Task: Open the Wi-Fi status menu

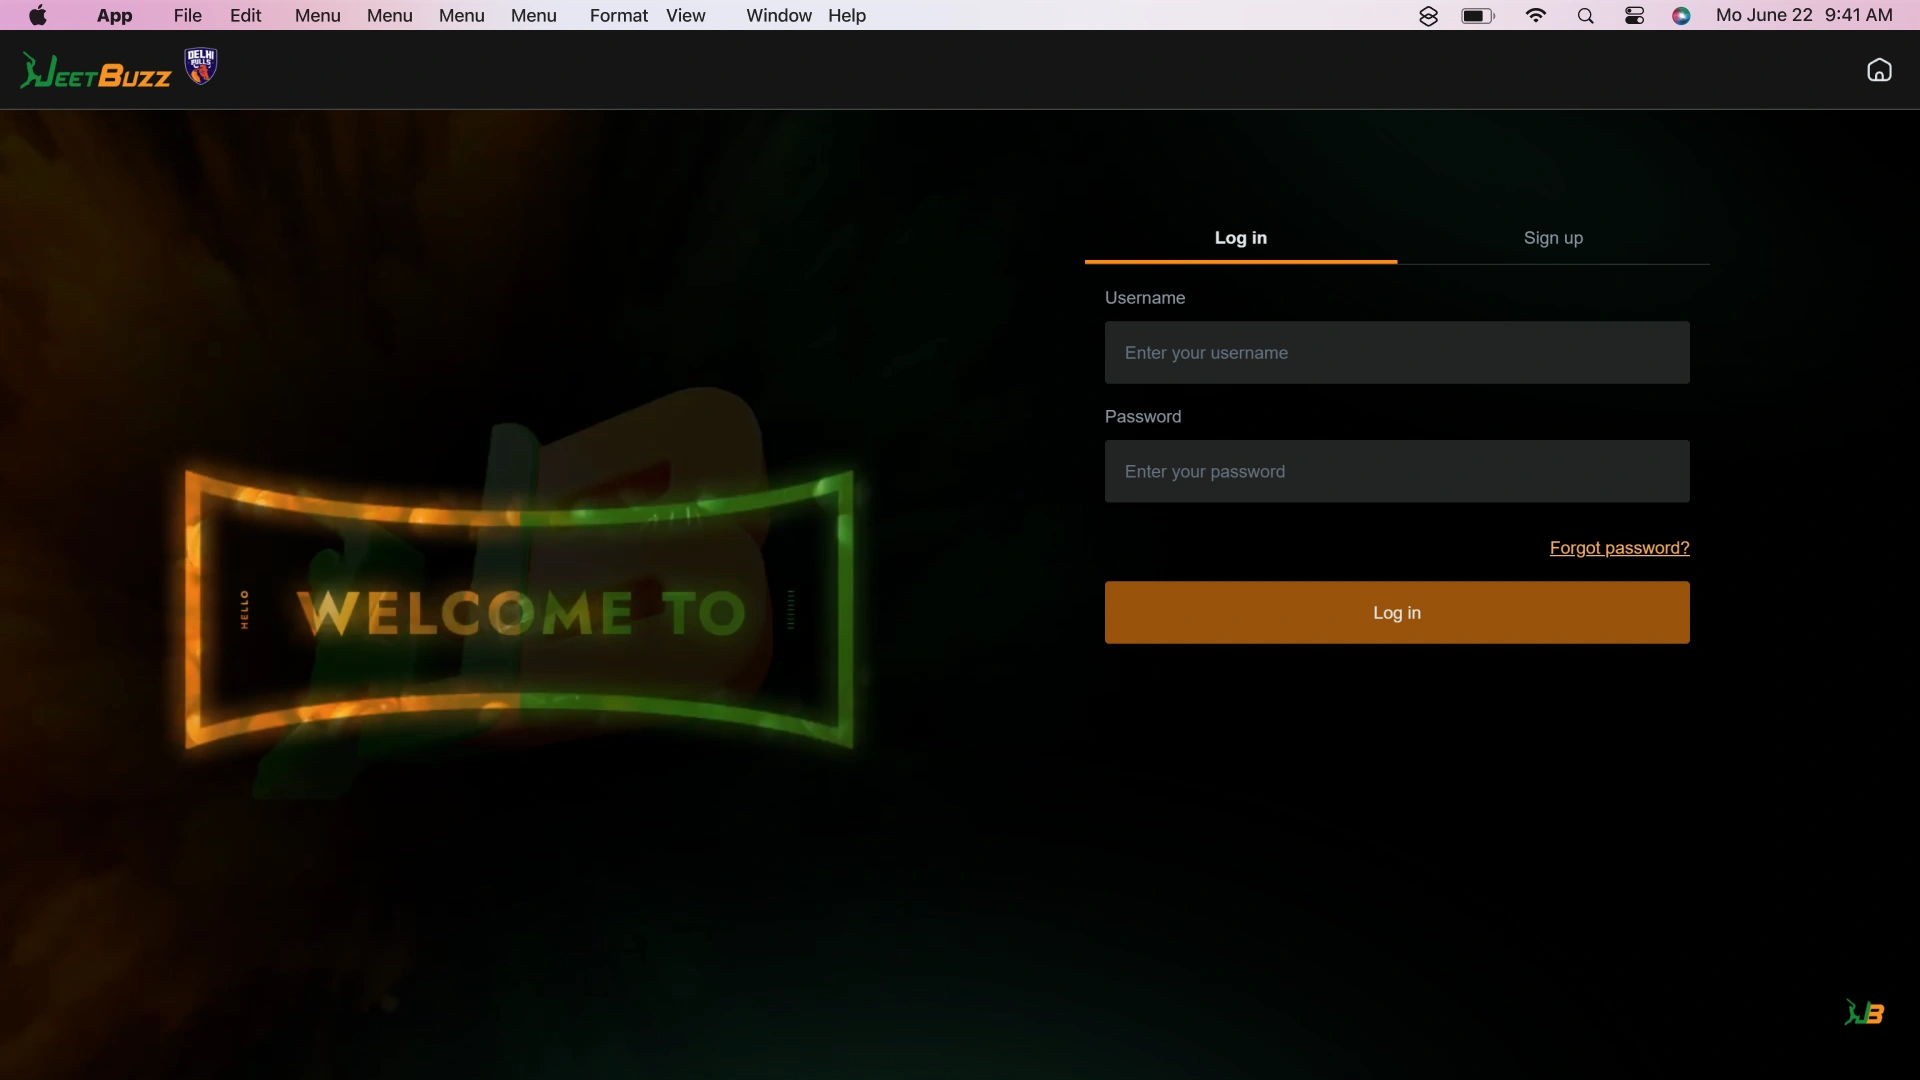Action: [1536, 16]
